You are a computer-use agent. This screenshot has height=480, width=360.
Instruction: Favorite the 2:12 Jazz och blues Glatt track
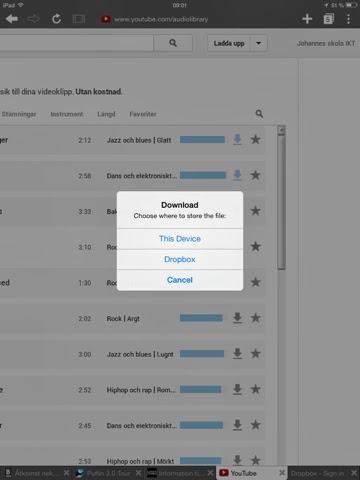point(256,140)
